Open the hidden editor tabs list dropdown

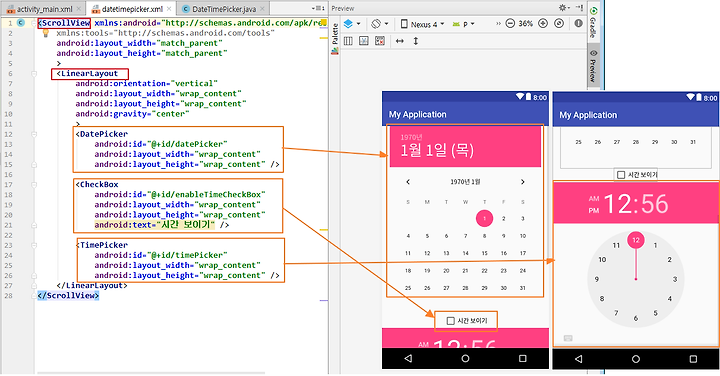point(318,8)
